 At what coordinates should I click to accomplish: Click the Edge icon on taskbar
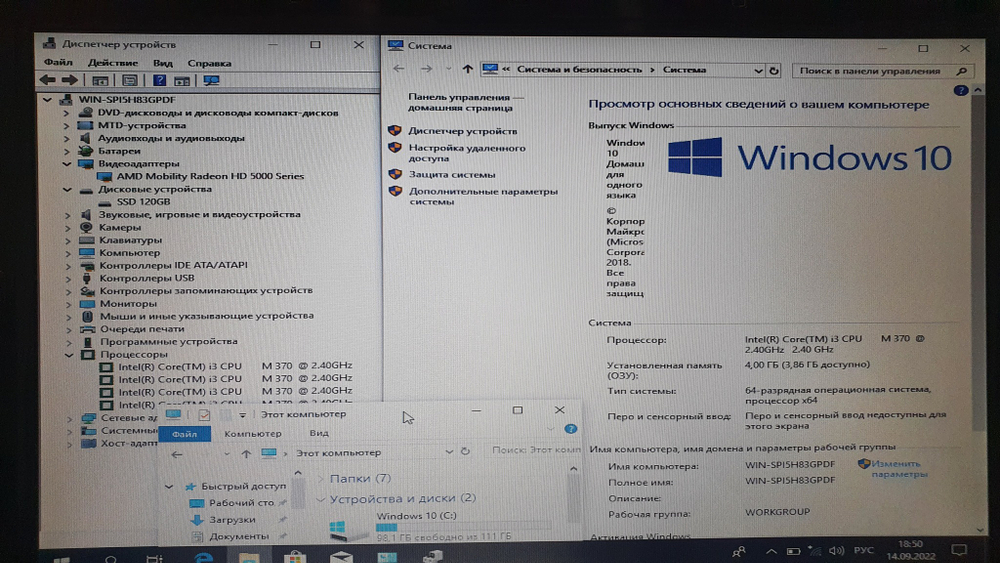pyautogui.click(x=204, y=557)
